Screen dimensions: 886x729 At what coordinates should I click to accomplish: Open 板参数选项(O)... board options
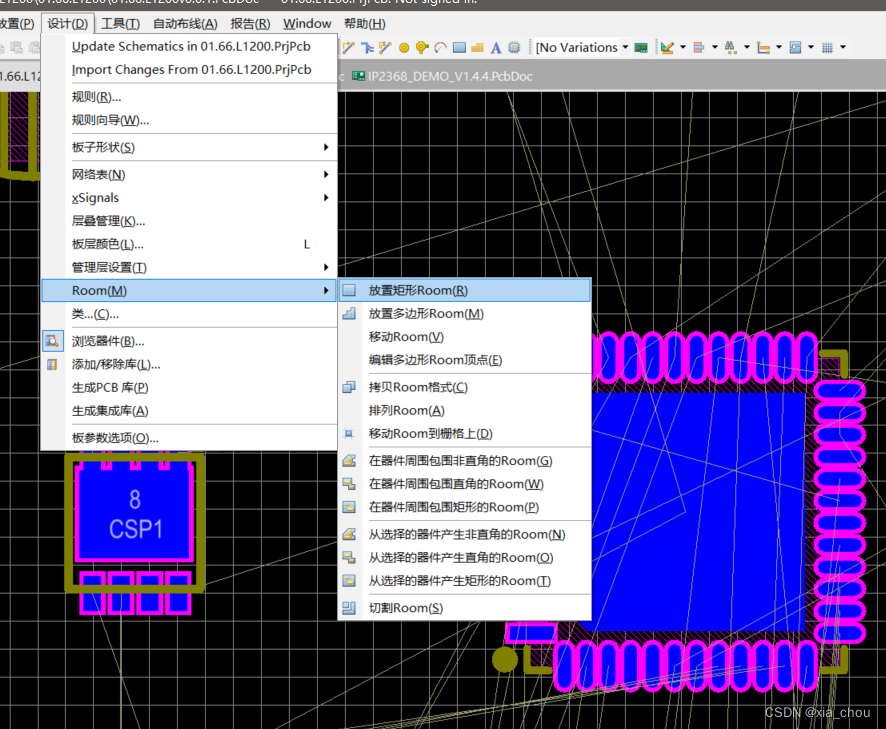click(189, 438)
